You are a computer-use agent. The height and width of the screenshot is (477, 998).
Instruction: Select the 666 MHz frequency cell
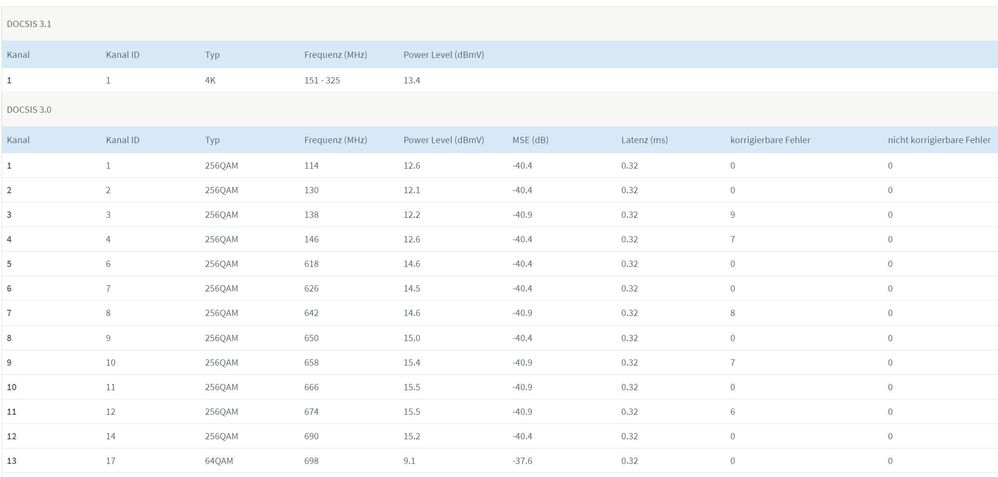pos(311,387)
